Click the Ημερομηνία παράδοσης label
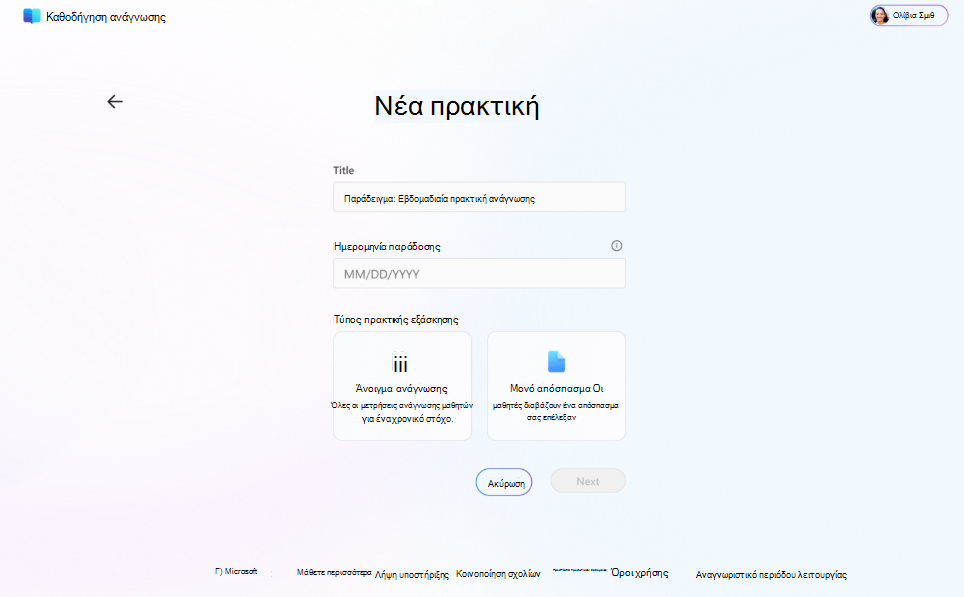 tap(387, 247)
